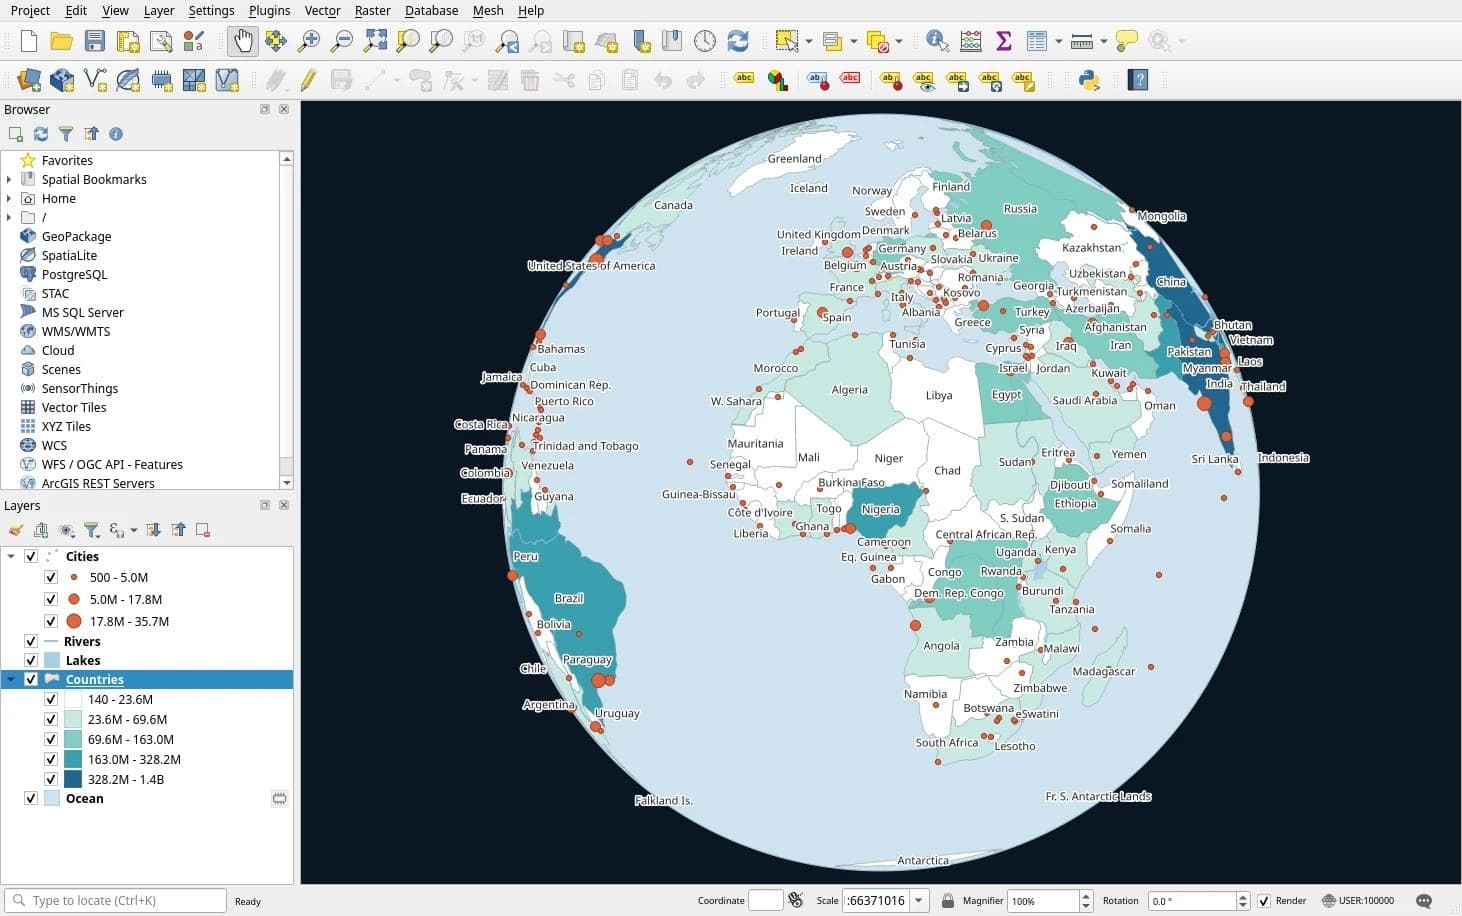The height and width of the screenshot is (916, 1462).
Task: Click the Ocean layer color swatch
Action: coord(53,799)
